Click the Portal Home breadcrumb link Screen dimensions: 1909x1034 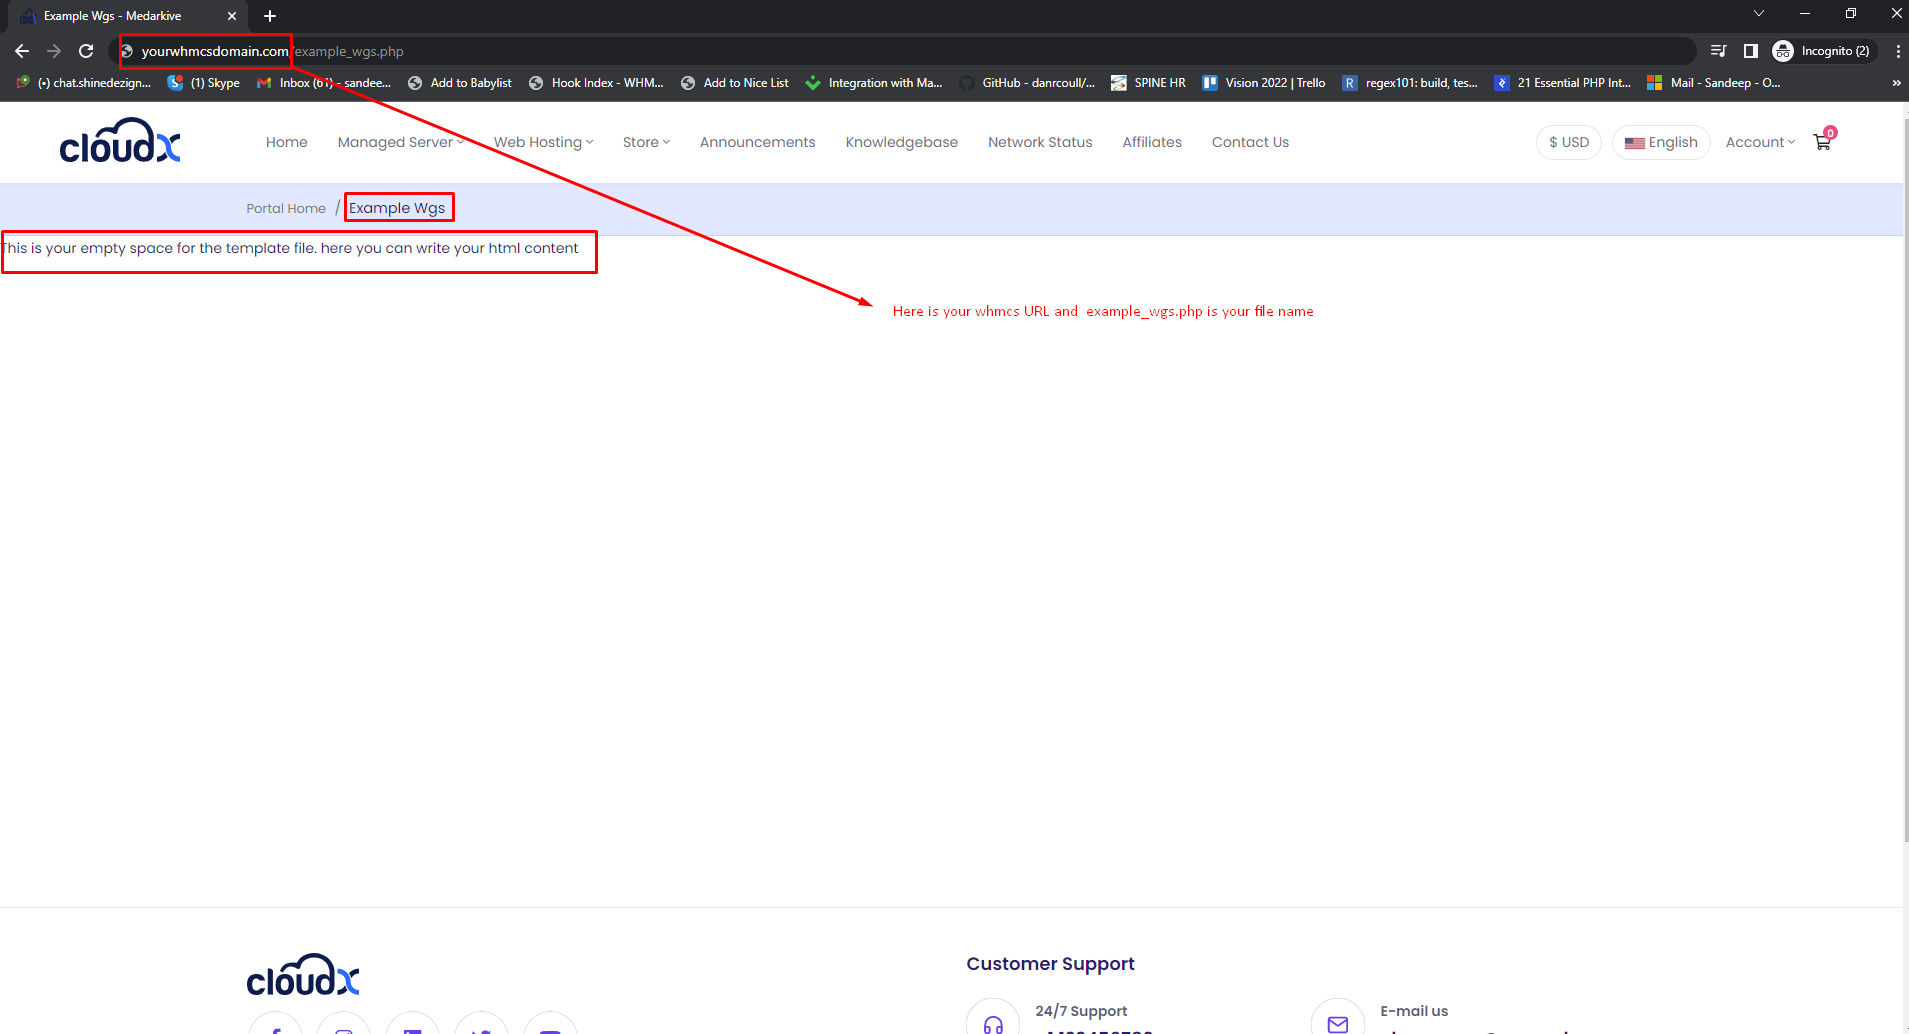pyautogui.click(x=286, y=208)
